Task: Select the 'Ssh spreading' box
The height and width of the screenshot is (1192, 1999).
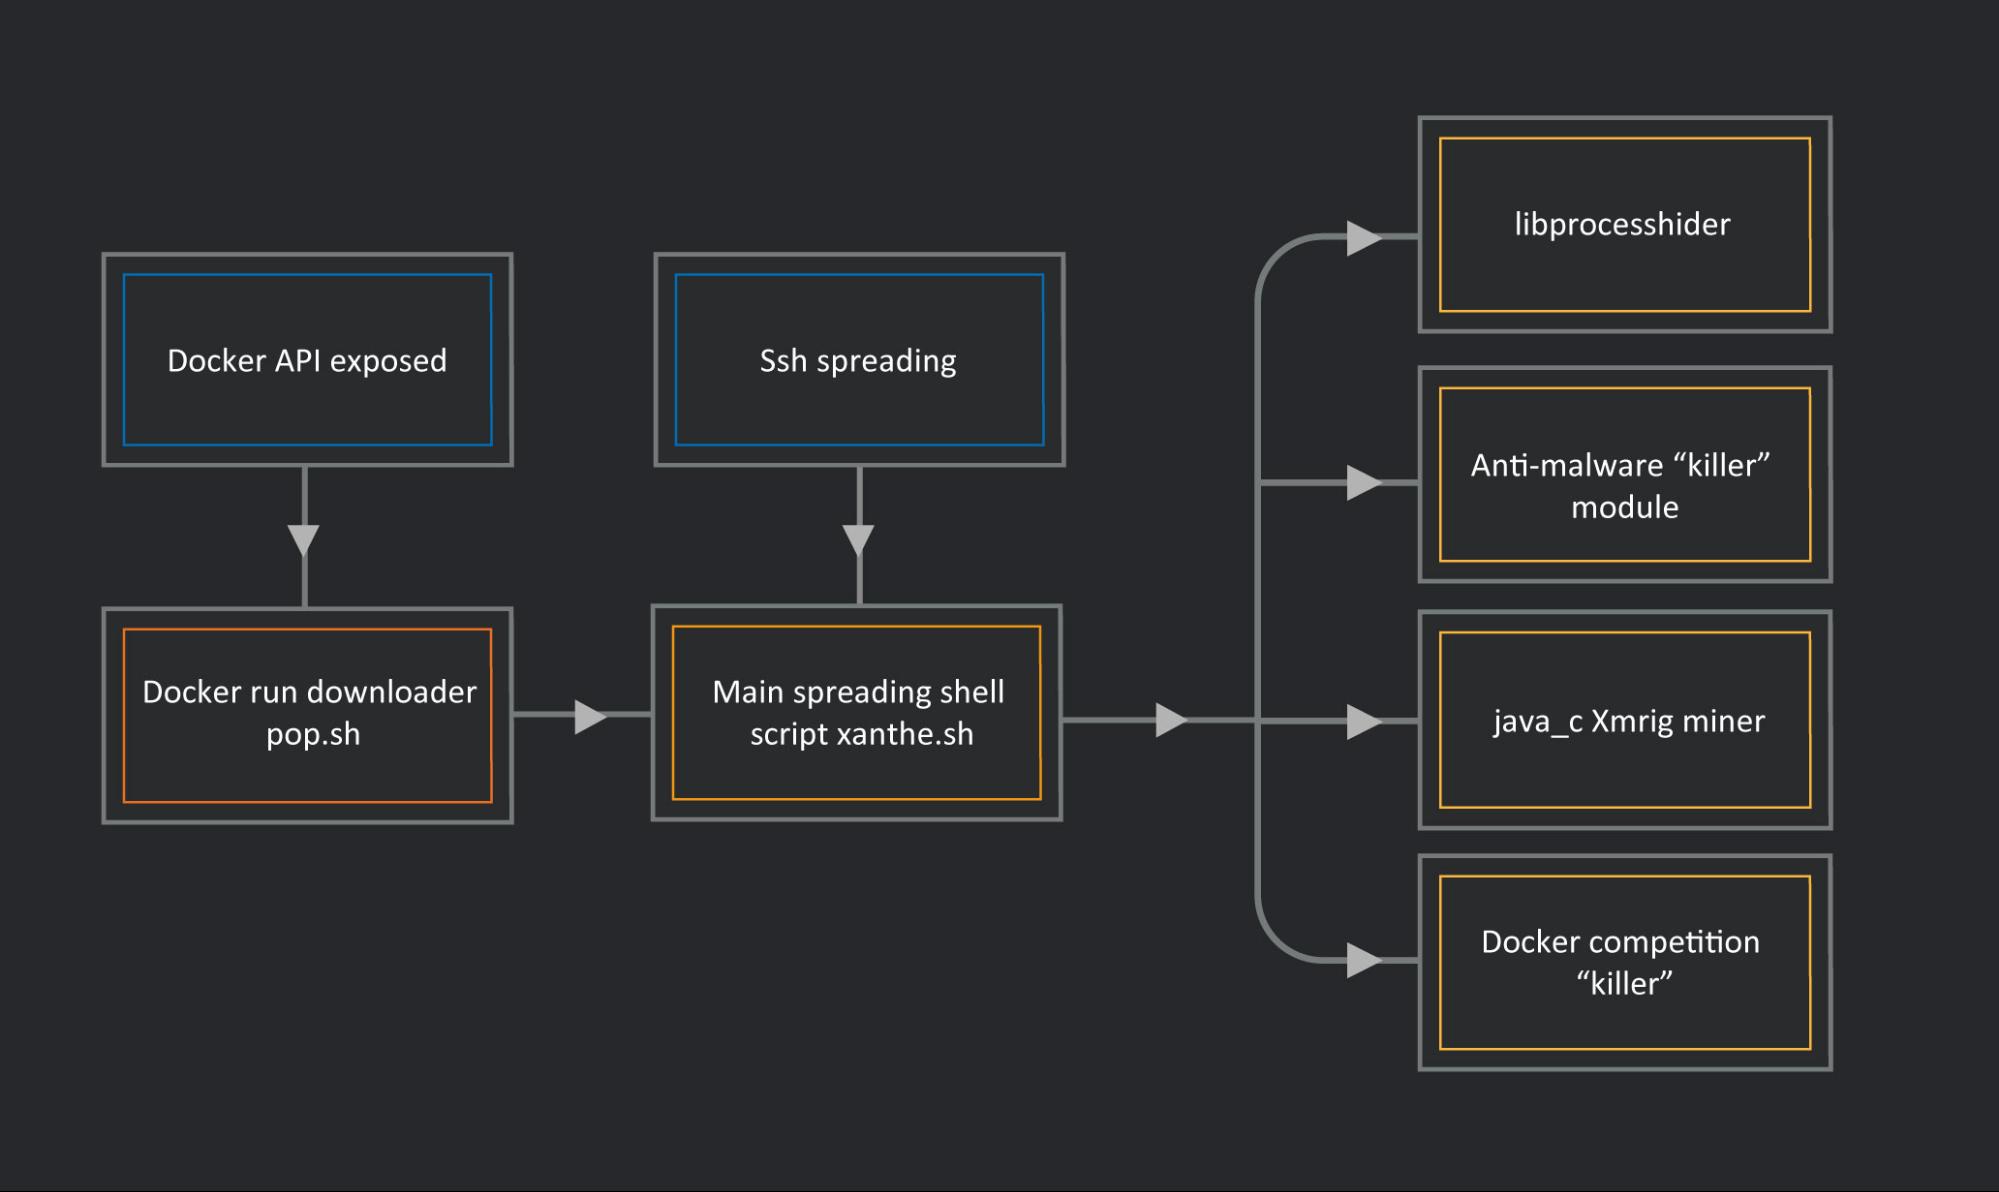Action: point(858,360)
